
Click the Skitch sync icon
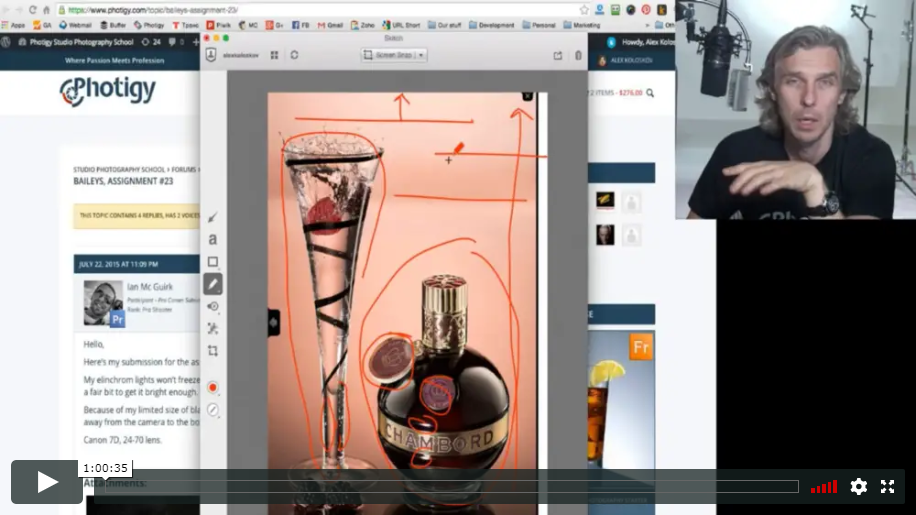[x=294, y=55]
